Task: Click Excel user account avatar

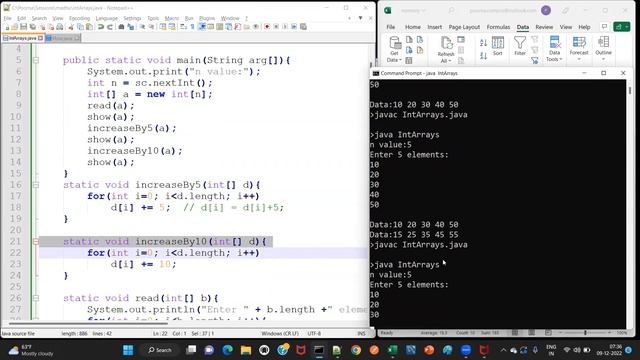Action: pos(546,10)
